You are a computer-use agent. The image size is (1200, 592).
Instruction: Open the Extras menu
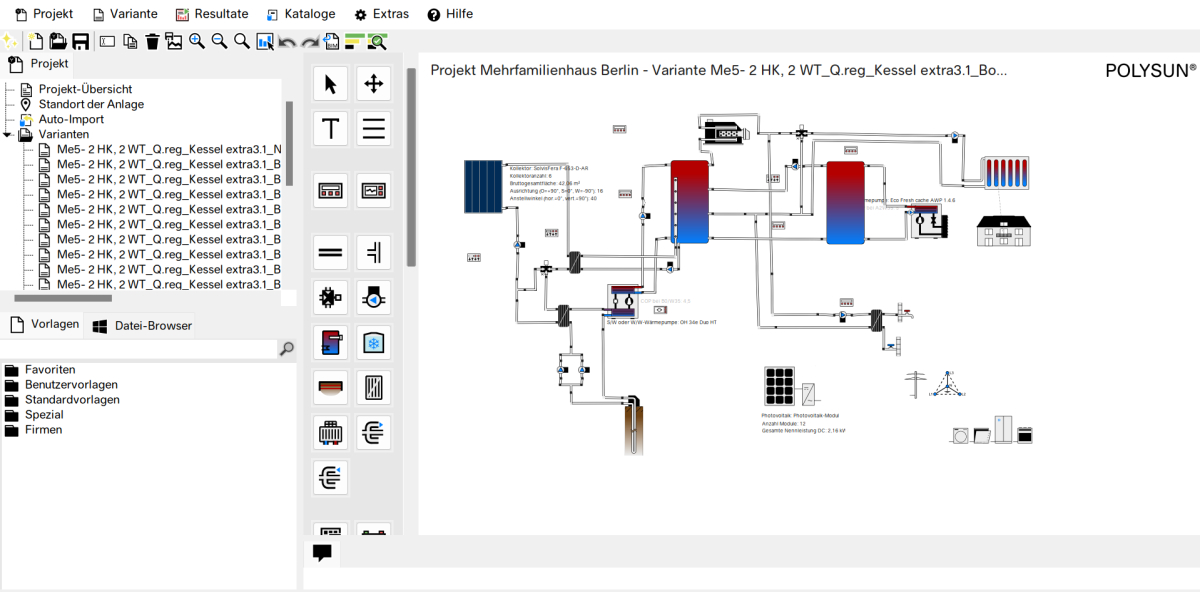[x=382, y=14]
